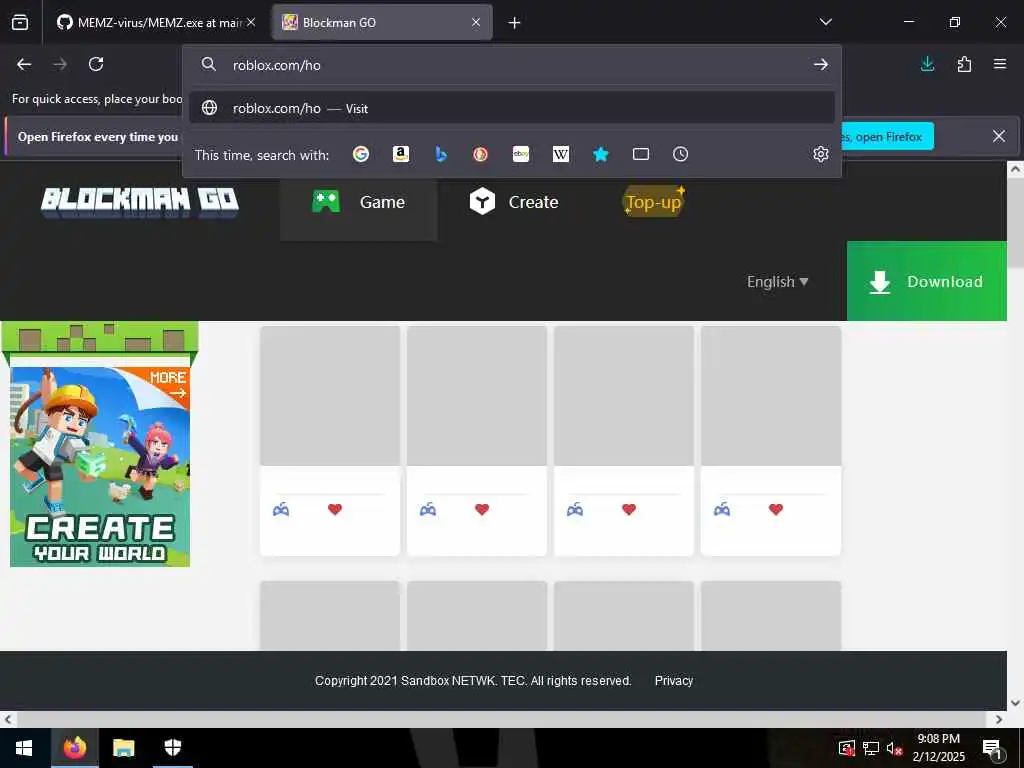The image size is (1024, 768).
Task: Click heart icon on third game card
Action: 629,509
